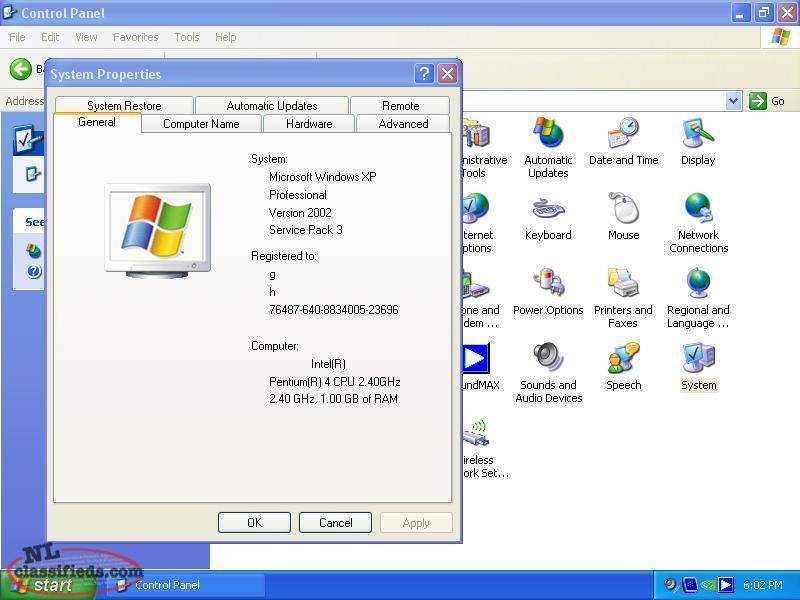800x600 pixels.
Task: Click the taskbar clock showing 6:02 PM
Action: (x=762, y=585)
